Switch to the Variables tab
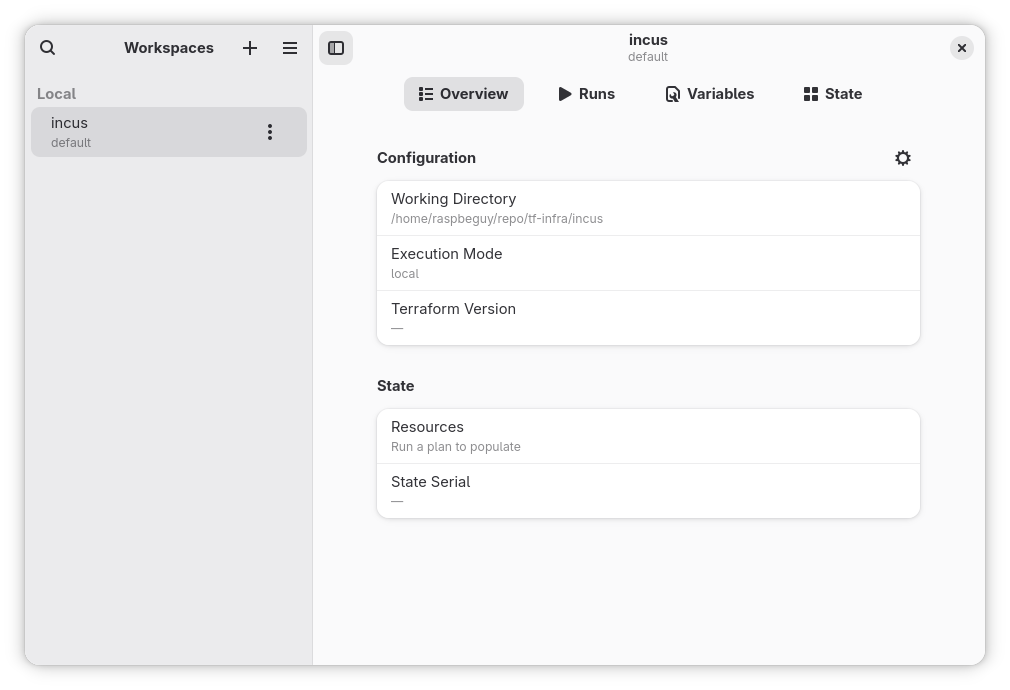The width and height of the screenshot is (1010, 690). [x=709, y=94]
